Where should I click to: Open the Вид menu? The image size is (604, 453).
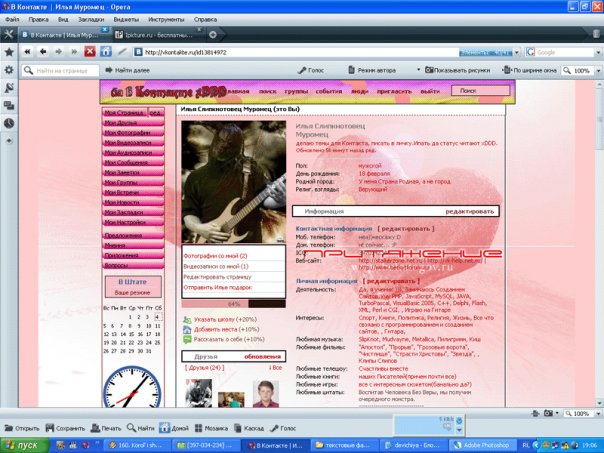point(63,19)
